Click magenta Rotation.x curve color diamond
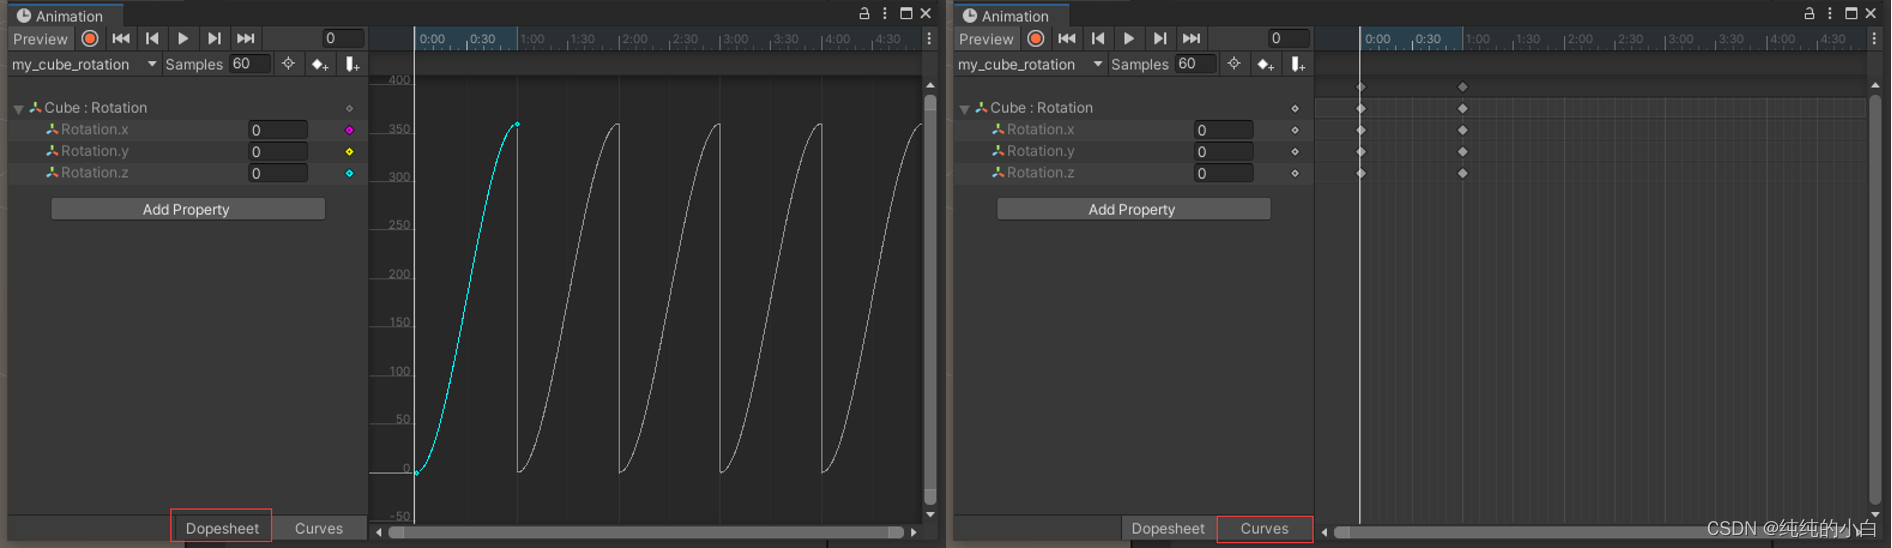 [349, 130]
